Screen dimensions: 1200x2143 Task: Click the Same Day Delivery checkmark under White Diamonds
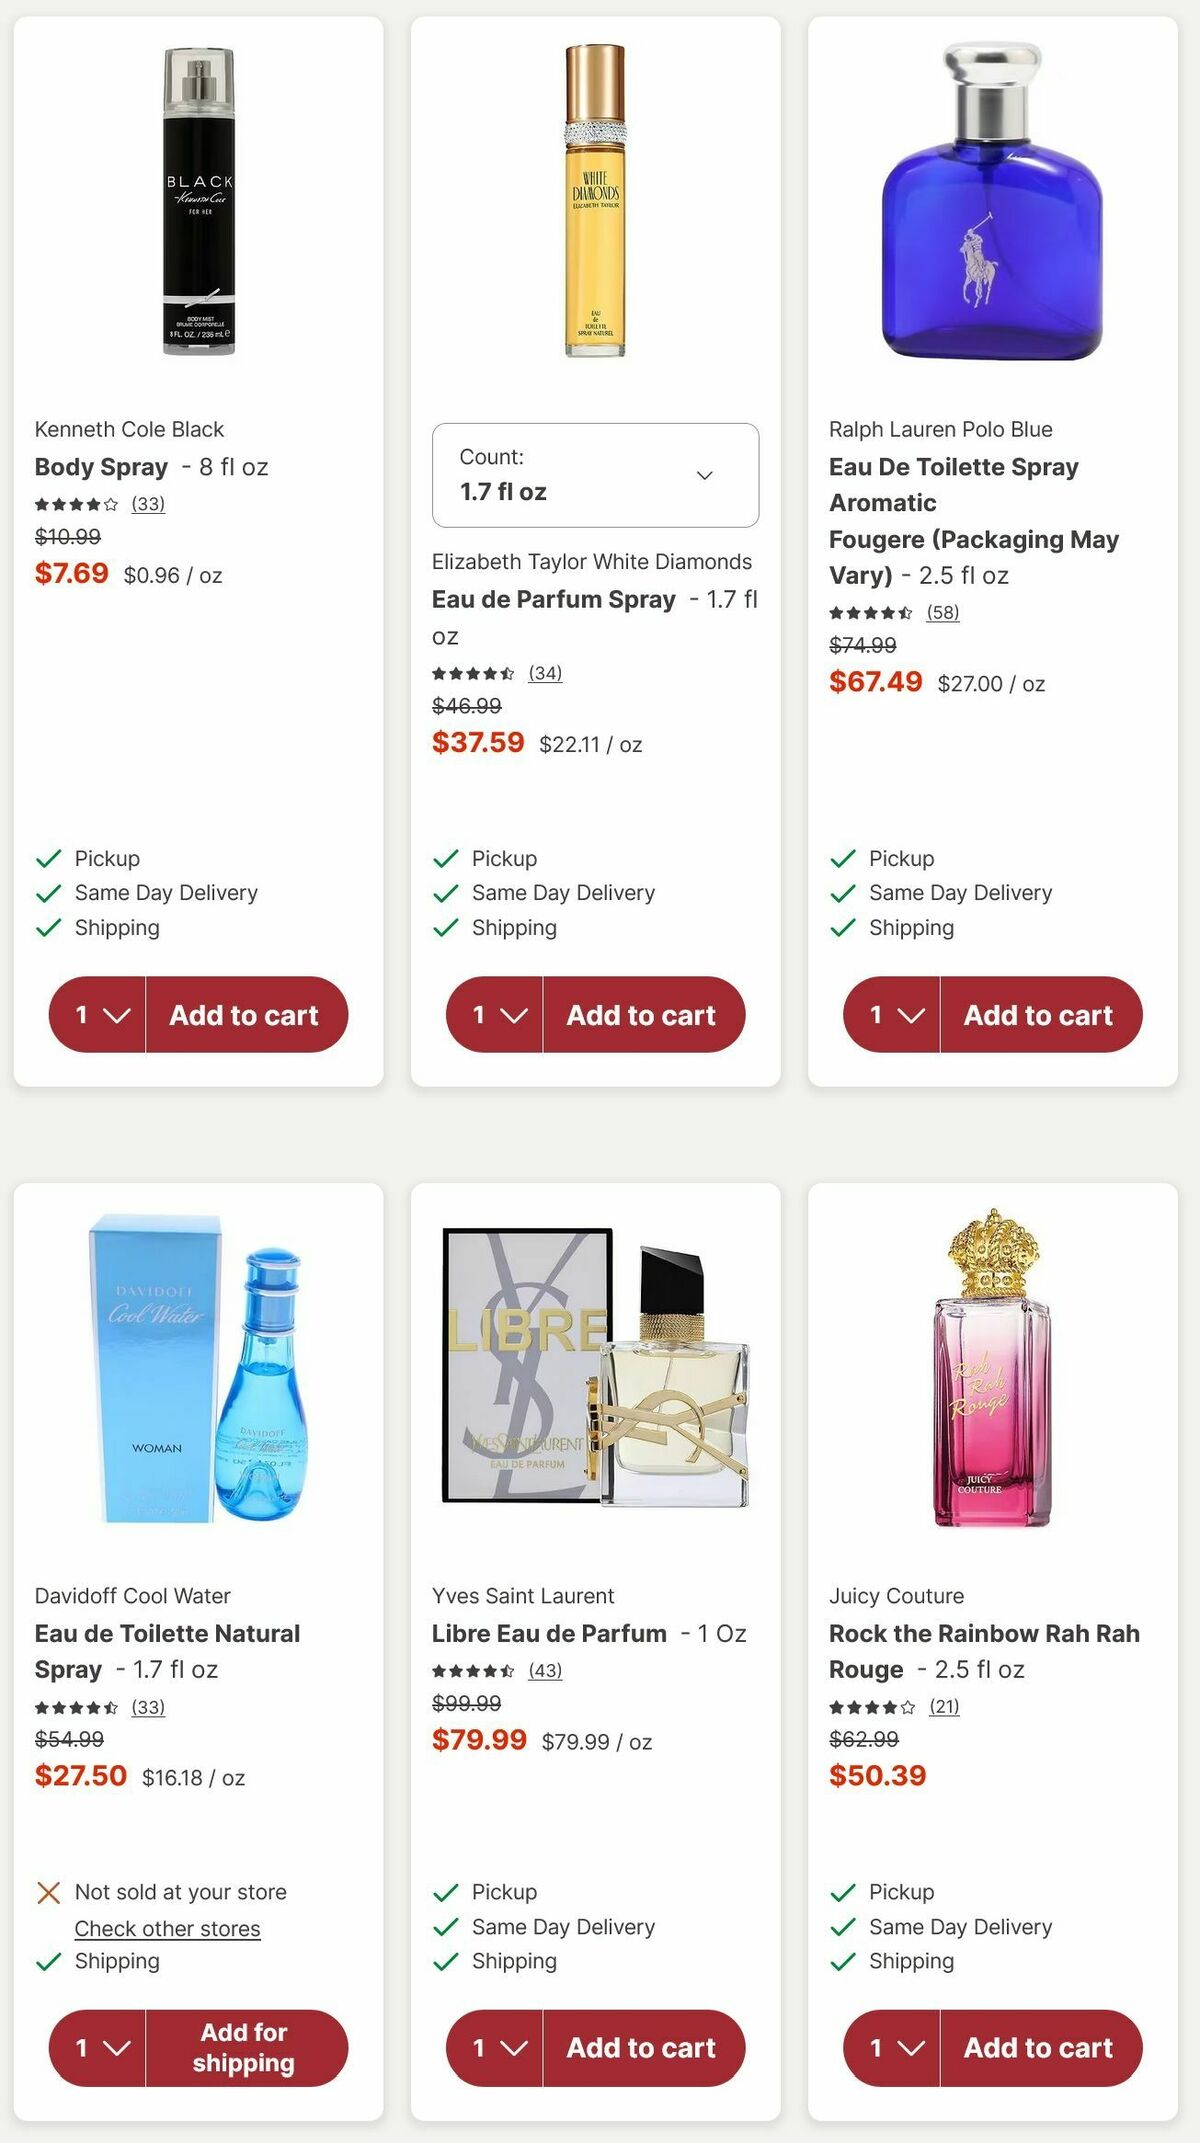[443, 892]
